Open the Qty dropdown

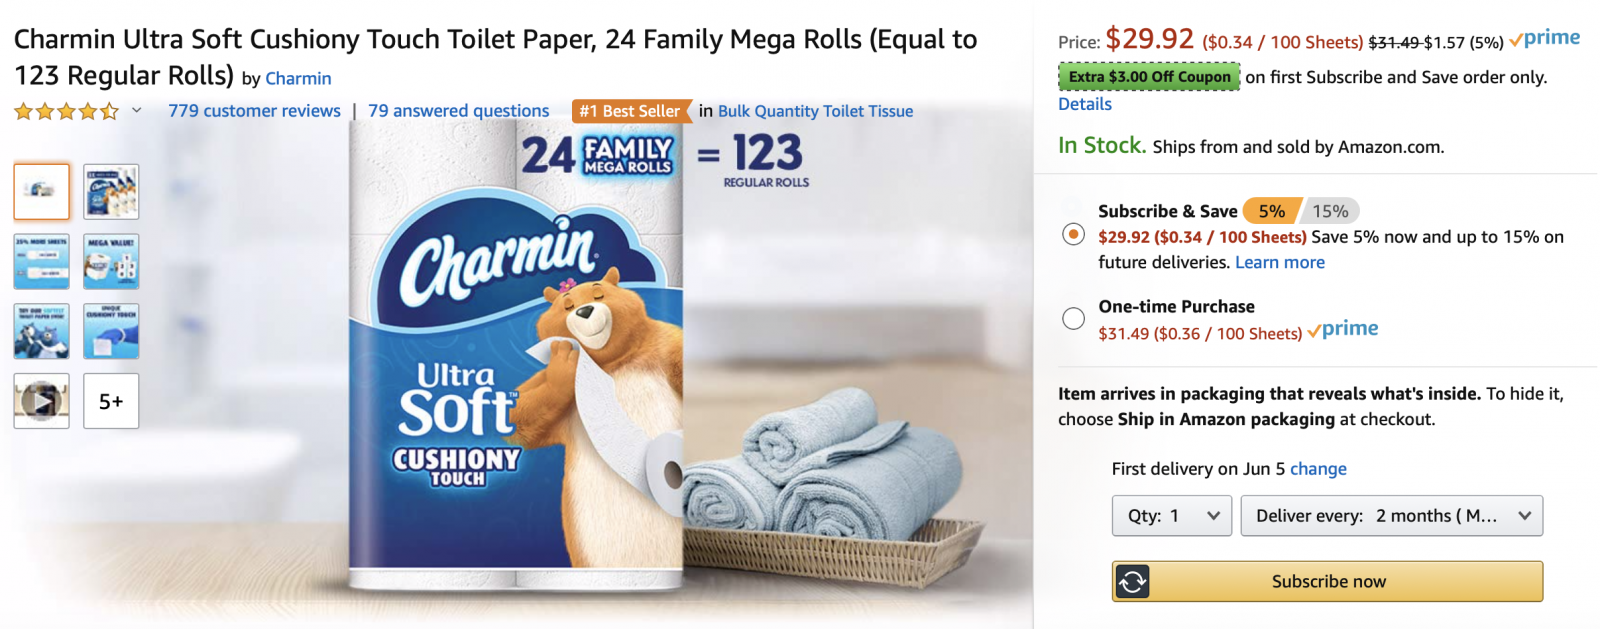[x=1172, y=516]
